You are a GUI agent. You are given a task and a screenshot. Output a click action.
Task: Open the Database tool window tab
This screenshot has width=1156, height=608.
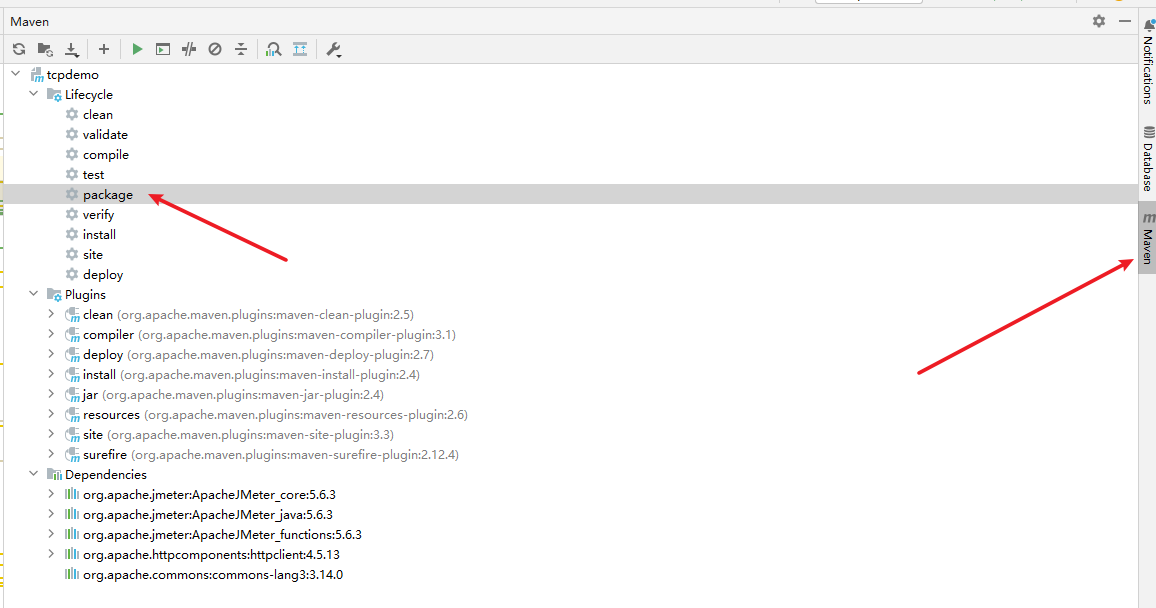point(1148,159)
